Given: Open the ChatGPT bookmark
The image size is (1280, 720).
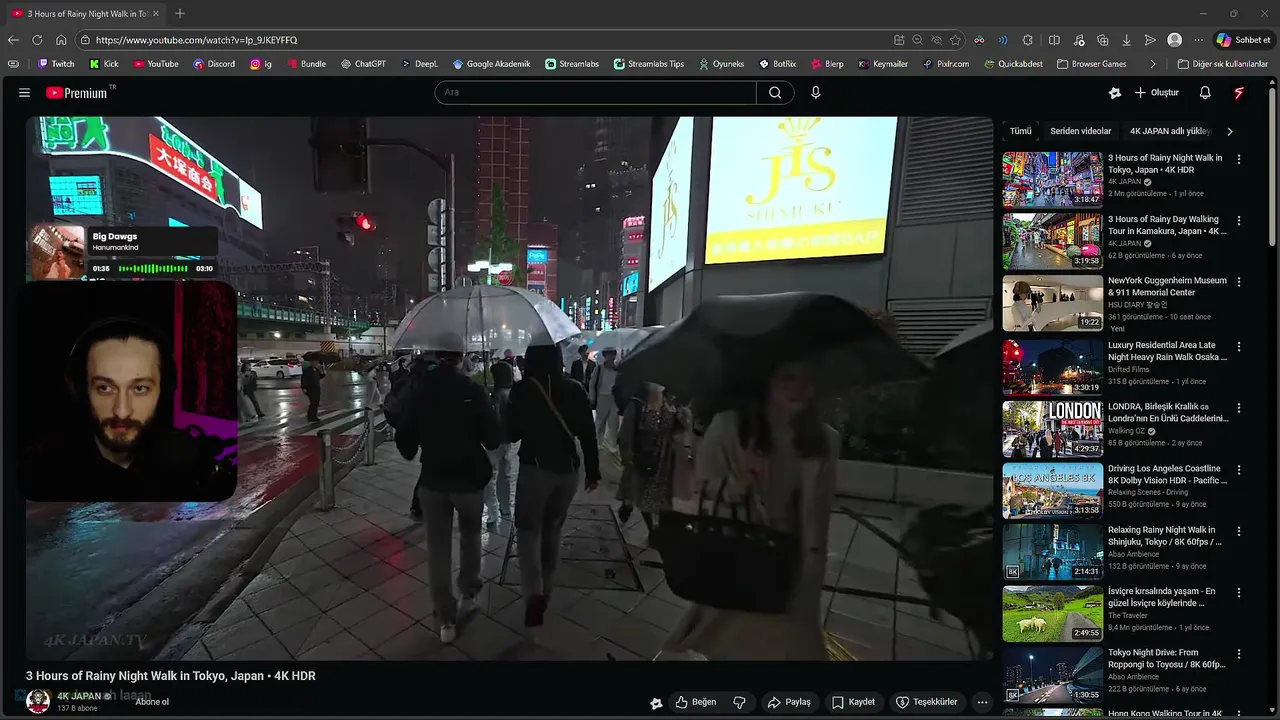Looking at the screenshot, I should 362,64.
